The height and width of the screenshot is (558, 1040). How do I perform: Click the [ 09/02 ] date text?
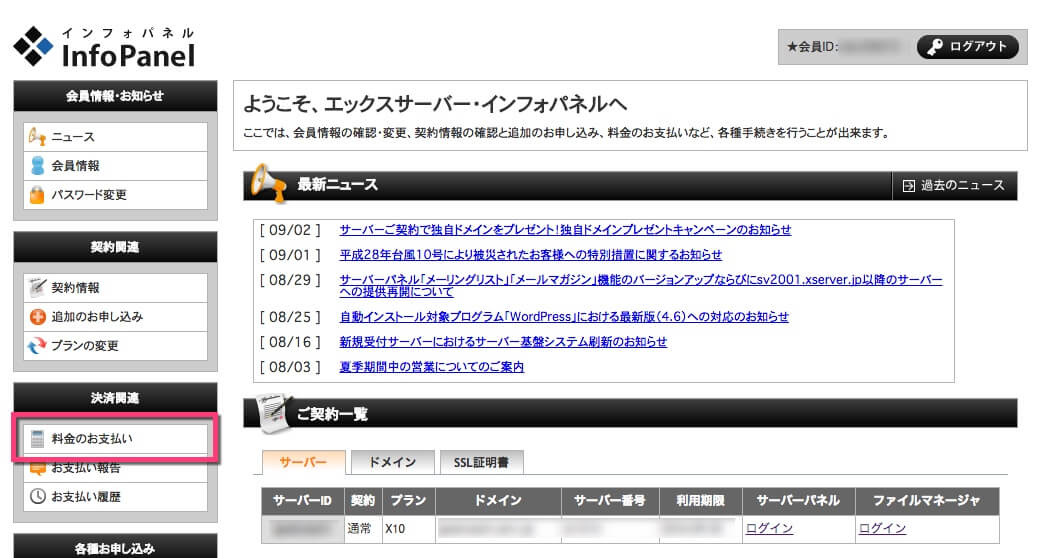tap(290, 230)
